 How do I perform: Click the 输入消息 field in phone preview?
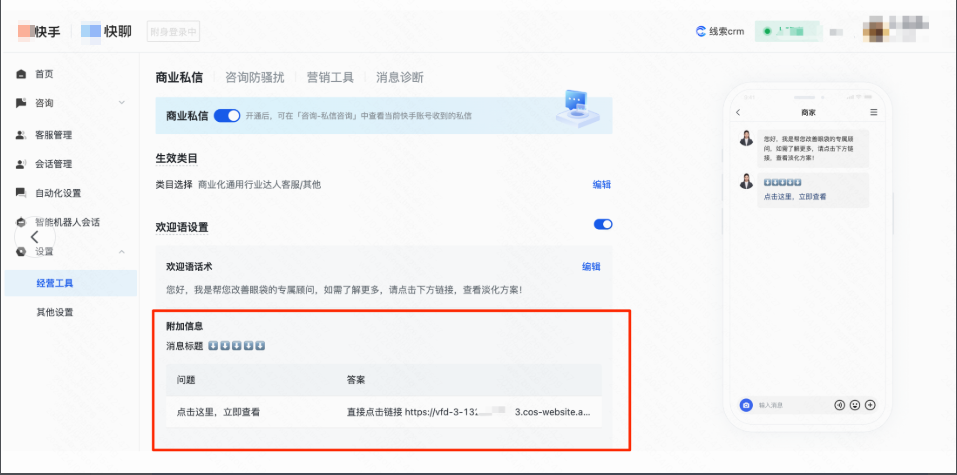click(x=792, y=405)
